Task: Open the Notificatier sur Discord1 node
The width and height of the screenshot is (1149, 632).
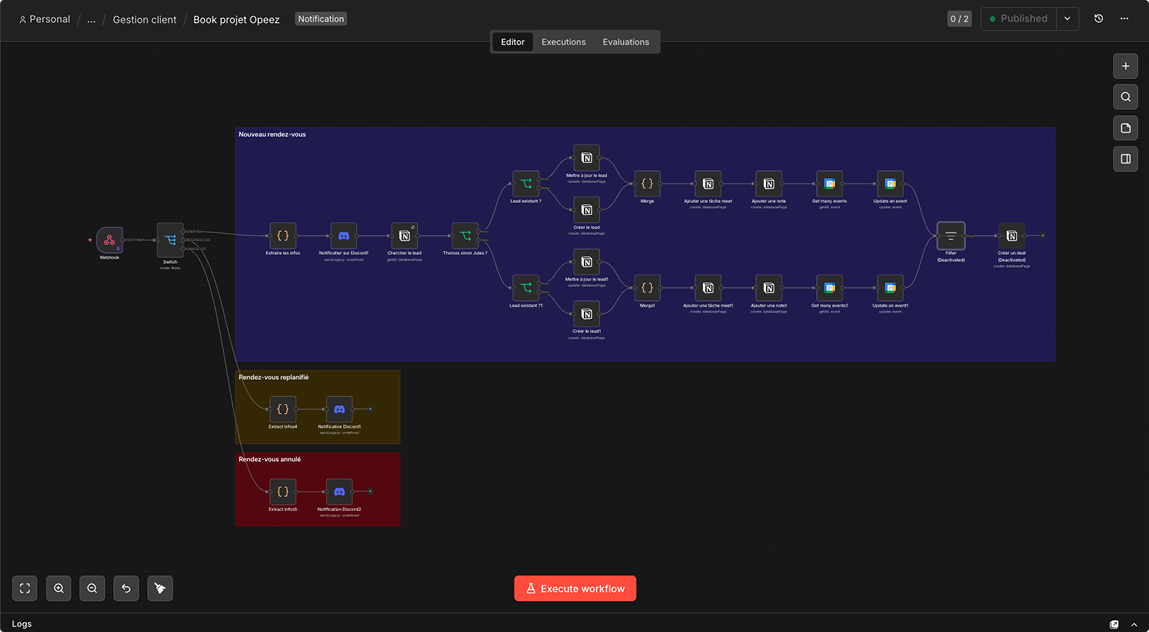Action: [344, 236]
